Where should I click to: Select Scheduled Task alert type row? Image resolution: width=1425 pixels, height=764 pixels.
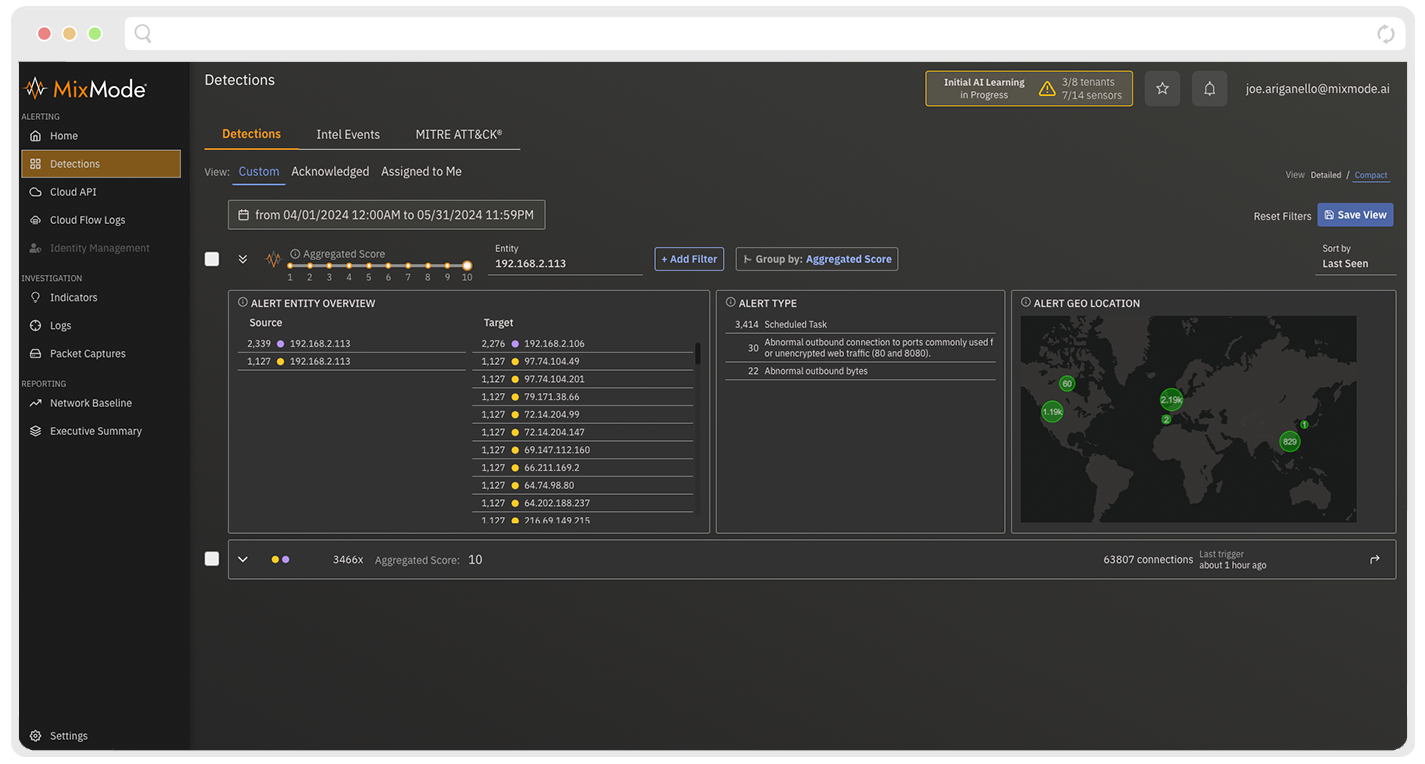(x=860, y=325)
